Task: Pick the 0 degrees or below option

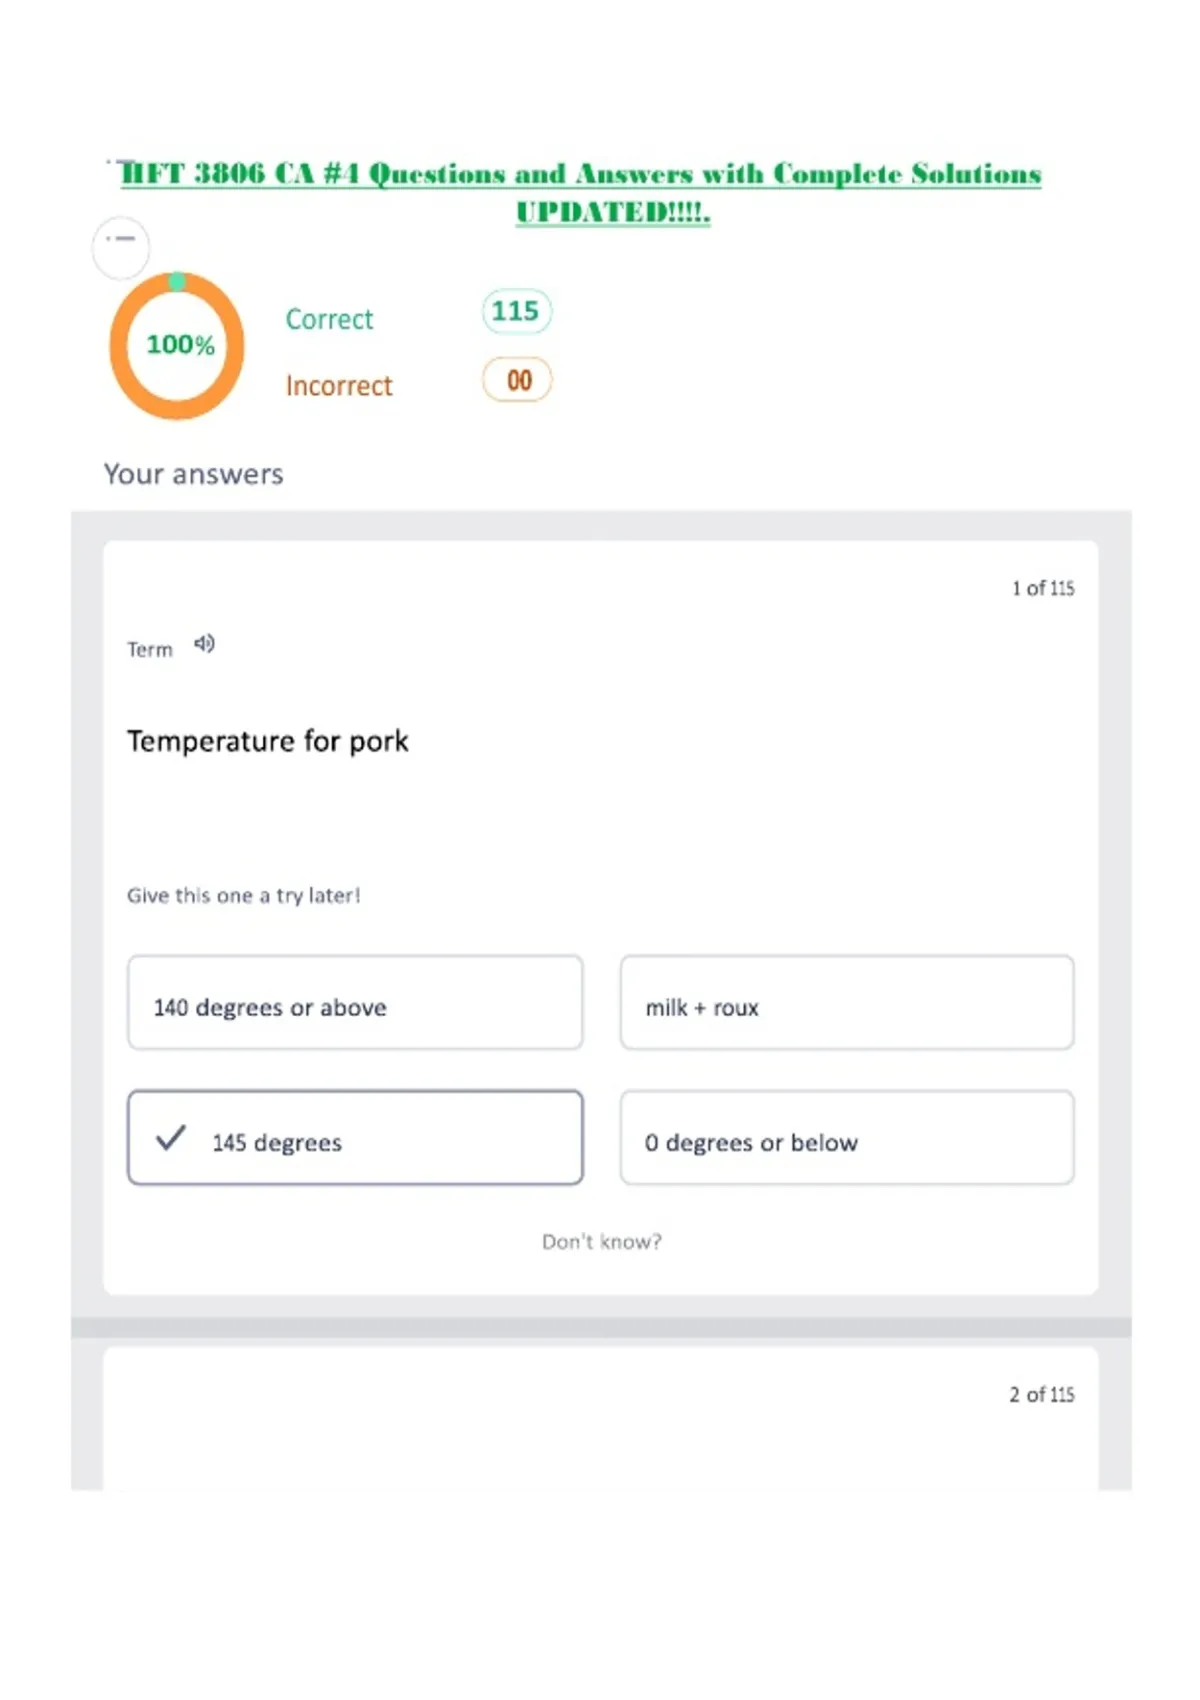Action: [847, 1138]
